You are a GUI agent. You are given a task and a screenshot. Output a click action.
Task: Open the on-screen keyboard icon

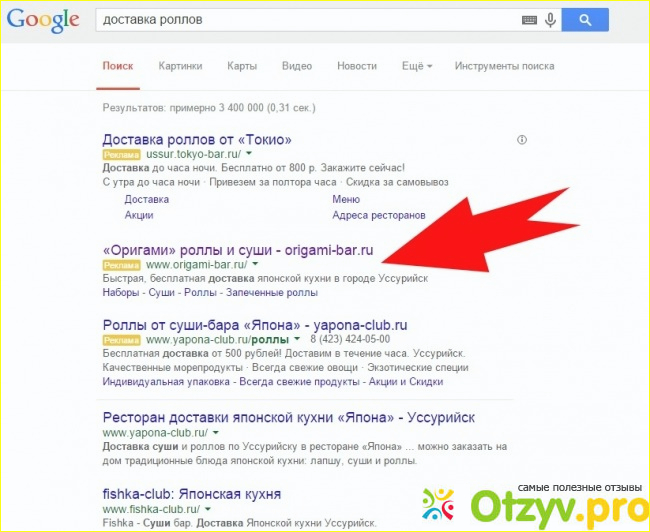point(529,20)
